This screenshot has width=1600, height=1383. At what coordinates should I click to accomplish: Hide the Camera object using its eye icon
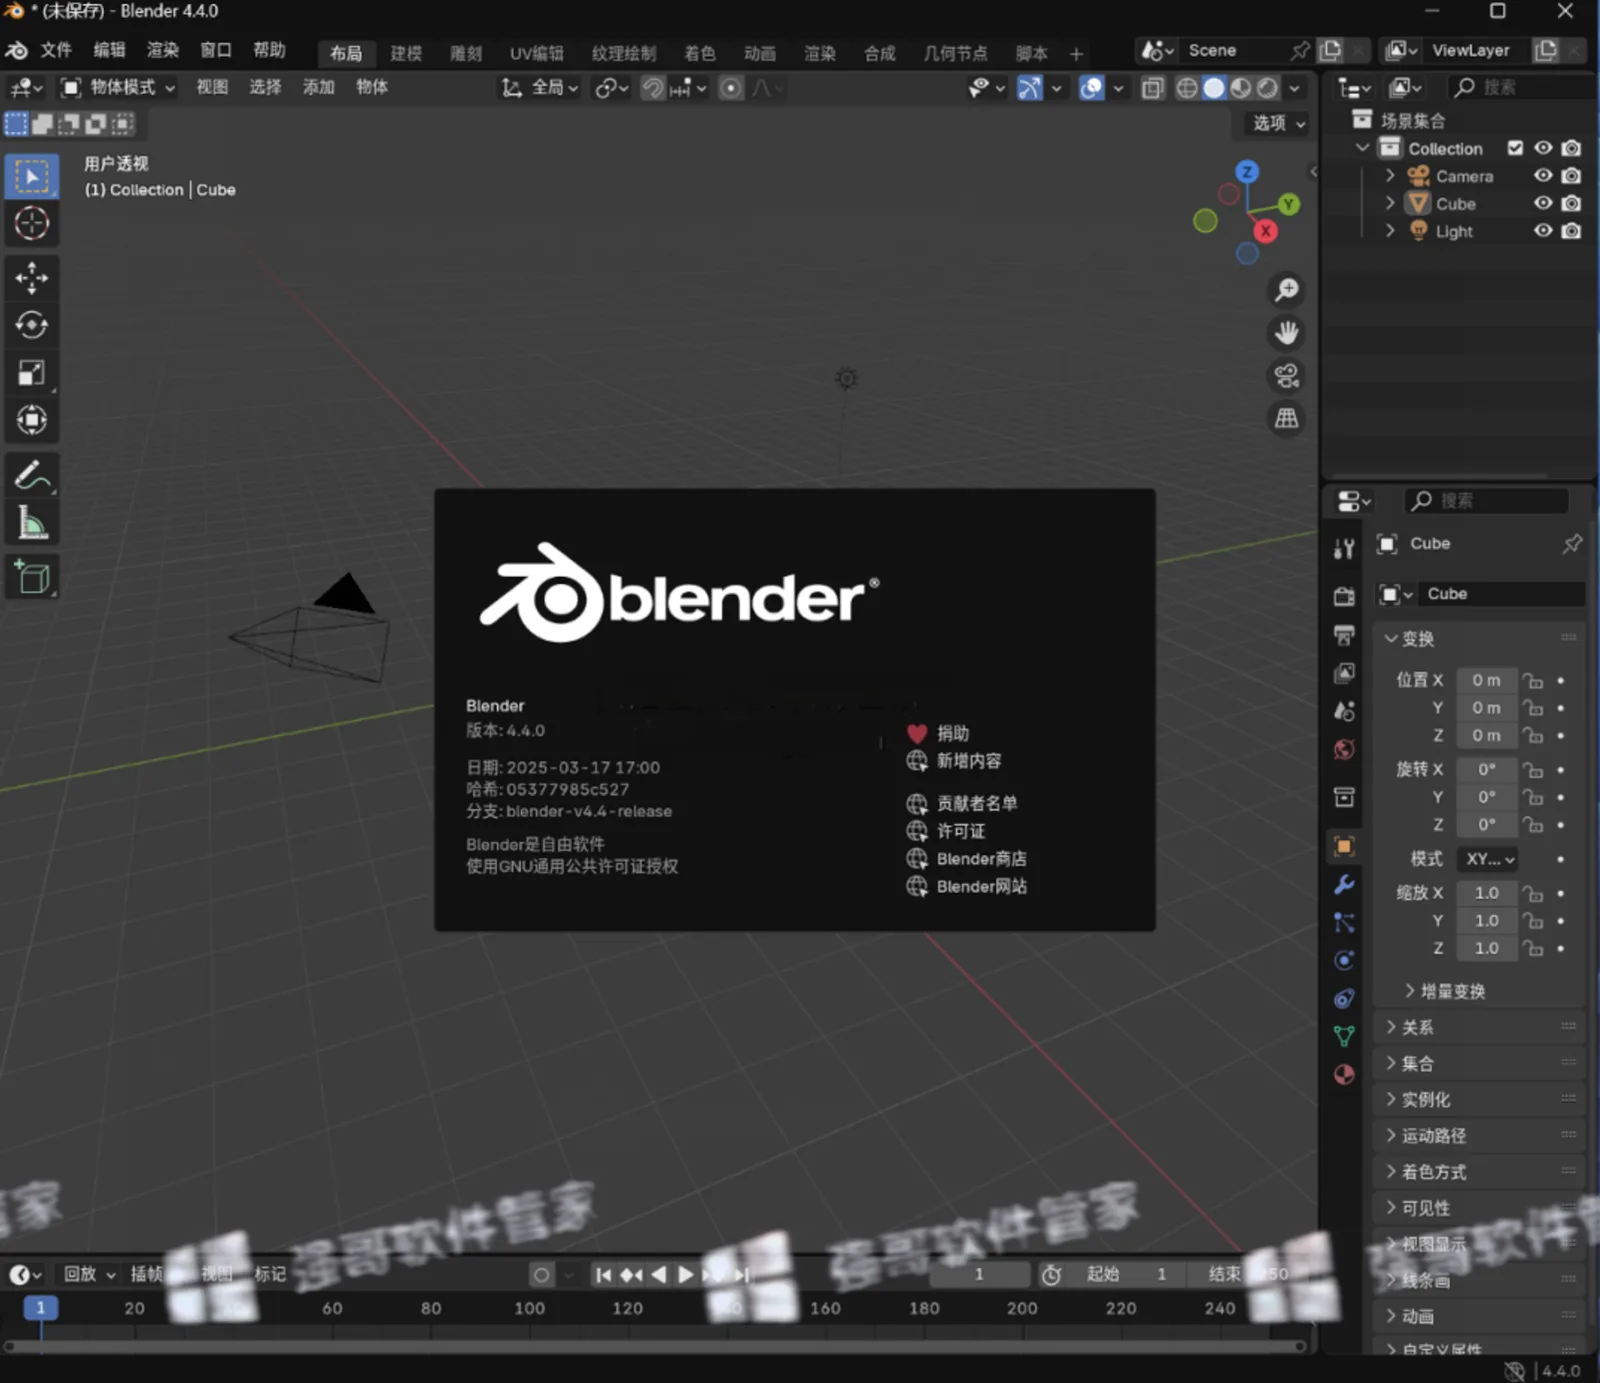click(1543, 176)
